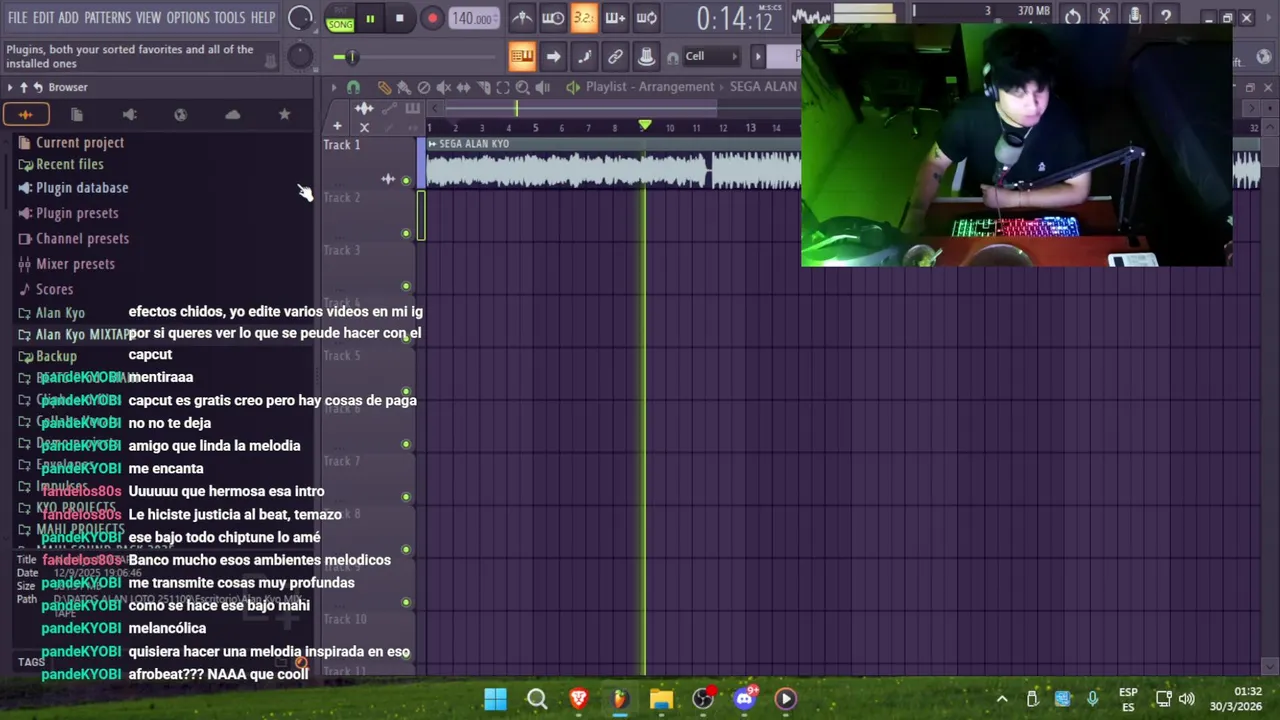
Task: Click the 0:14:12 time display
Action: (735, 18)
